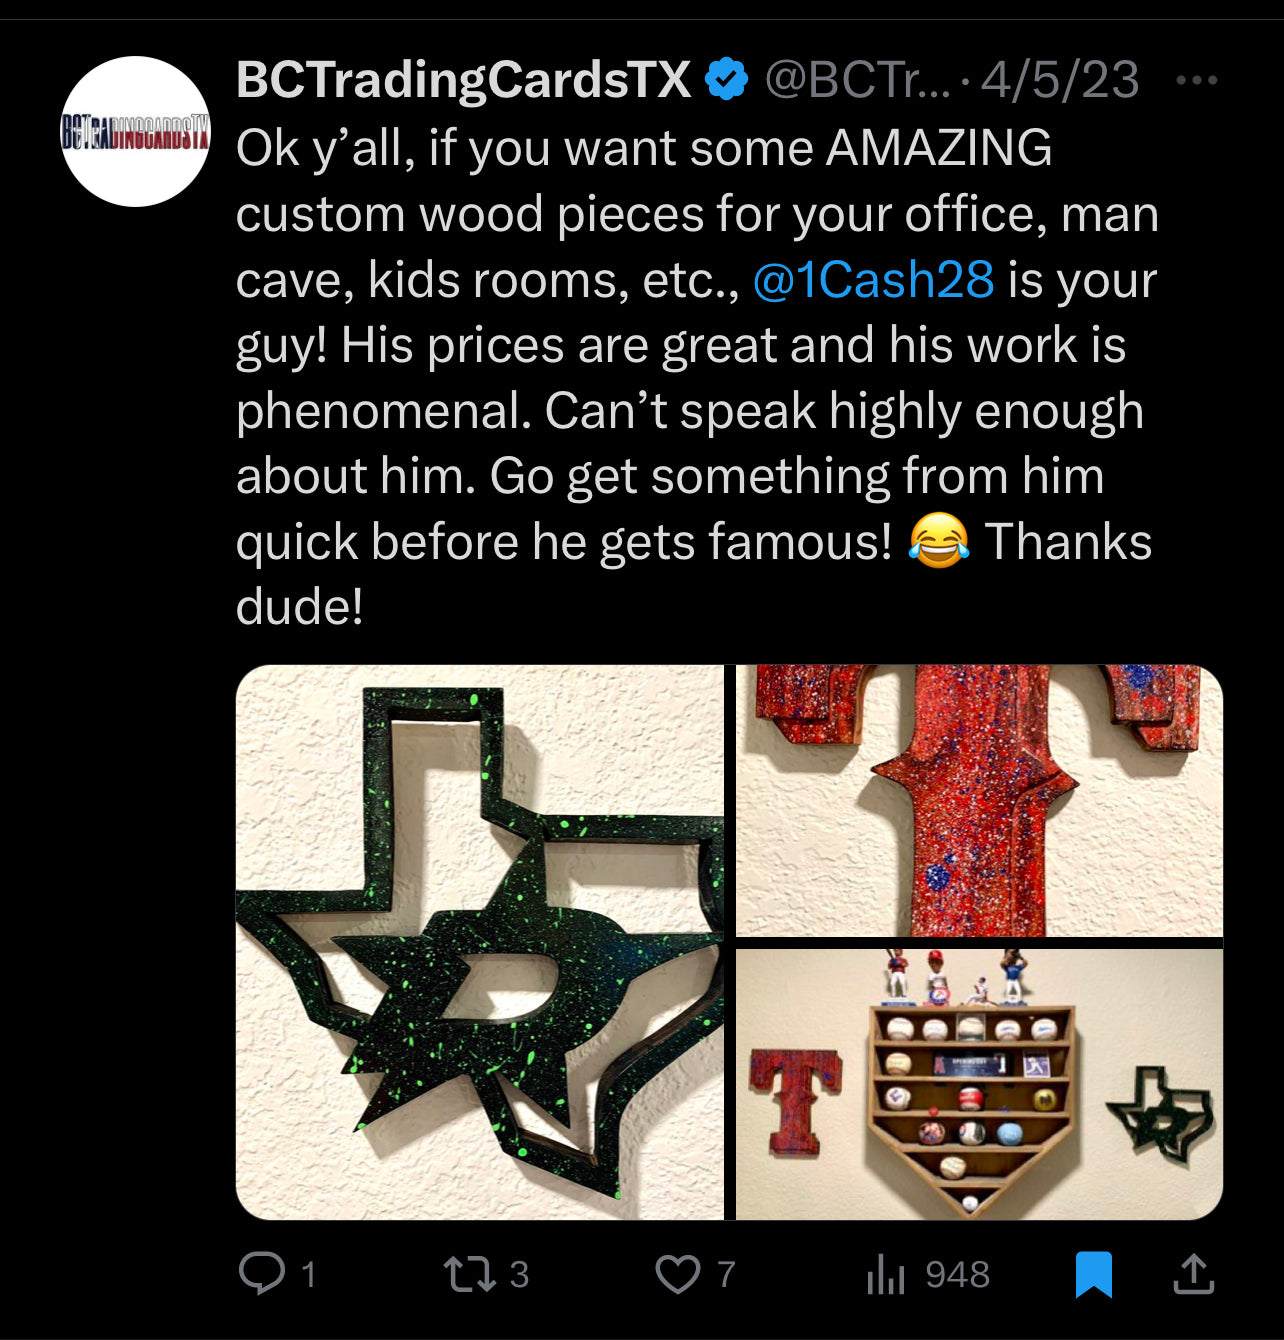Open the three-dot more options menu
The width and height of the screenshot is (1284, 1340).
click(x=1197, y=80)
